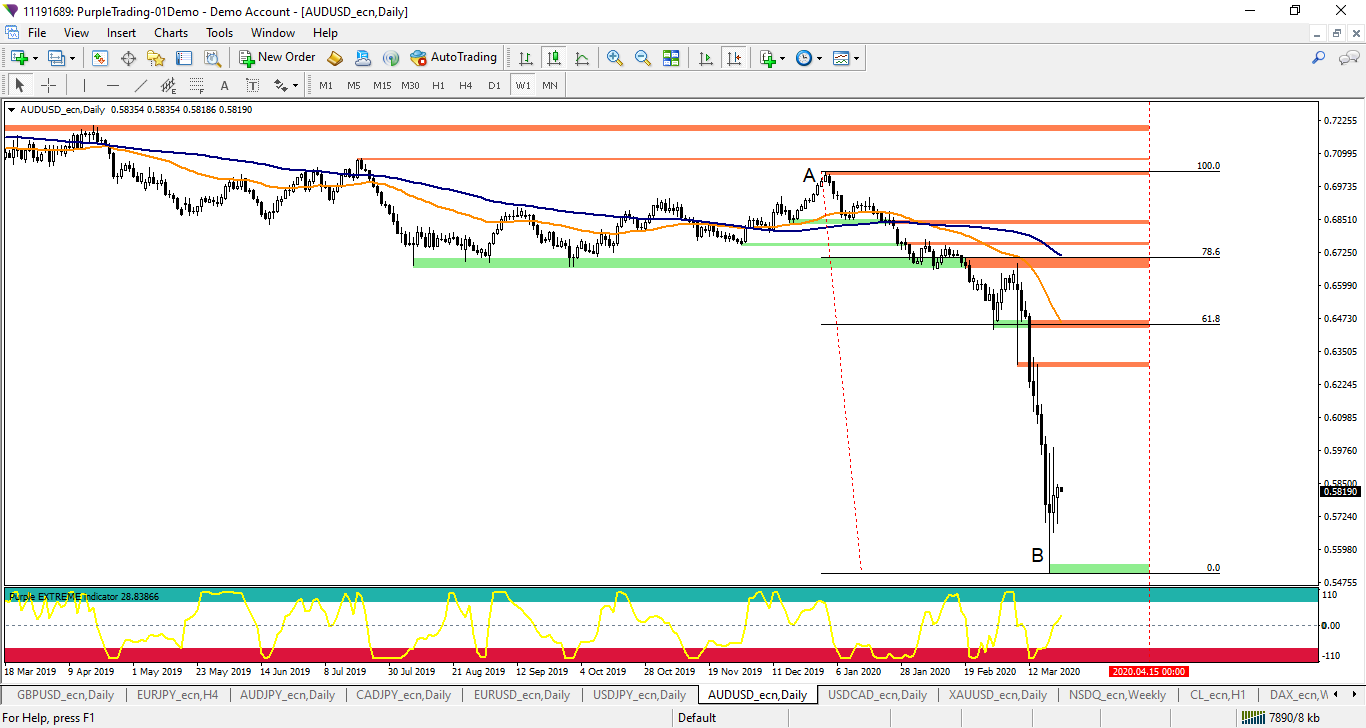Viewport: 1366px width, 728px height.
Task: Toggle chart auto scroll
Action: point(706,58)
